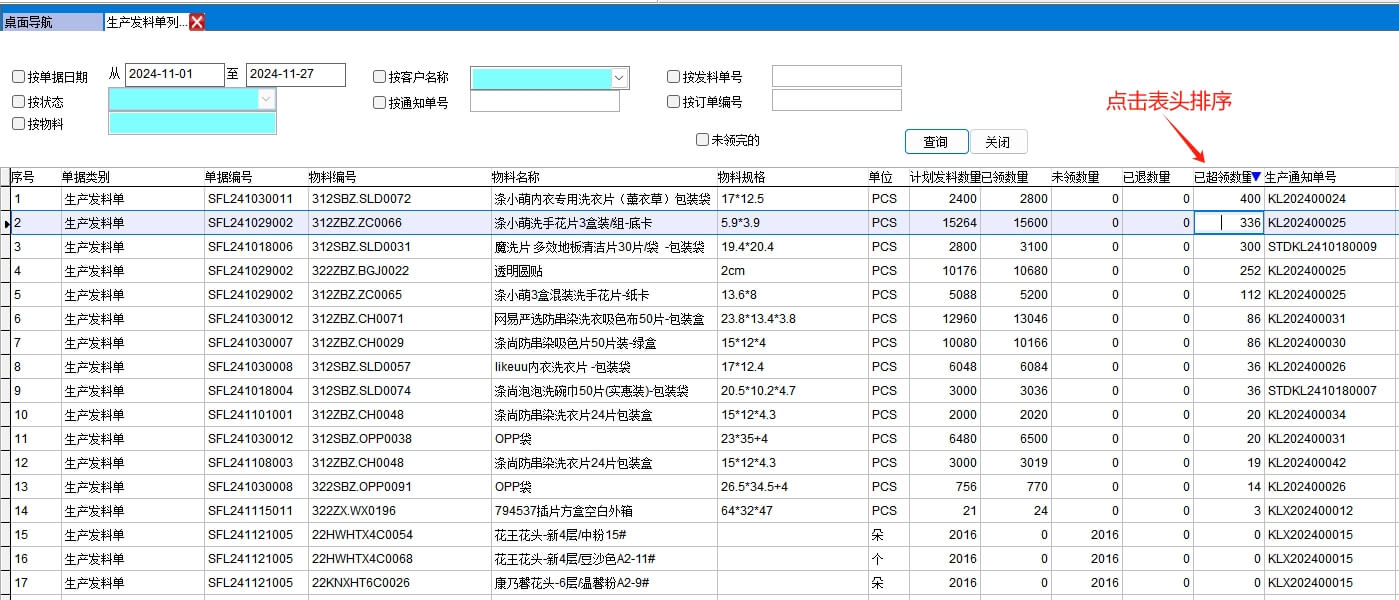Click the 关闭 button
Viewport: 1399px width, 600px height.
pyautogui.click(x=997, y=142)
